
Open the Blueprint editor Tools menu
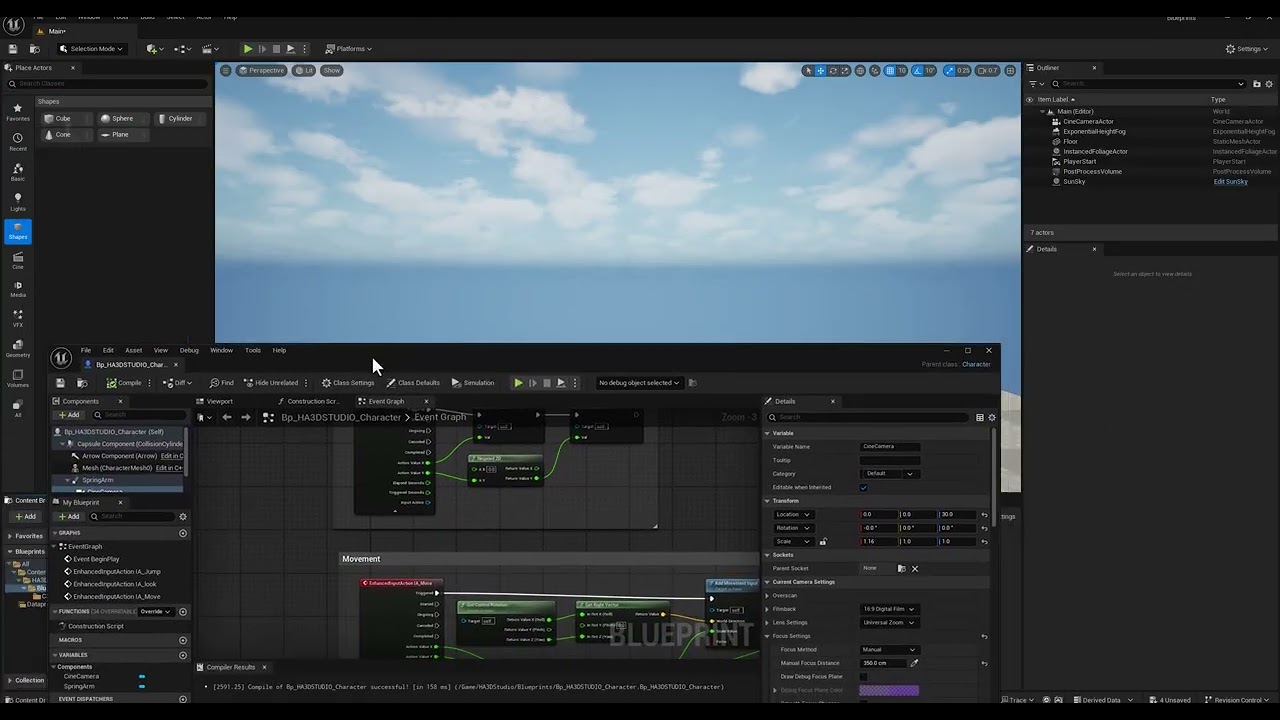pyautogui.click(x=253, y=350)
